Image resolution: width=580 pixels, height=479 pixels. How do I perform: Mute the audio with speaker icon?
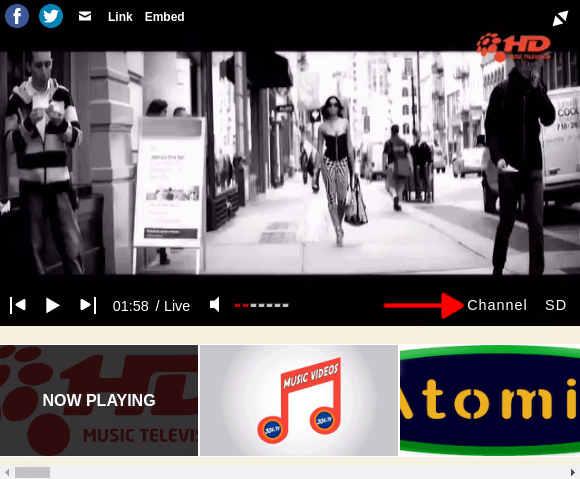[x=215, y=305]
